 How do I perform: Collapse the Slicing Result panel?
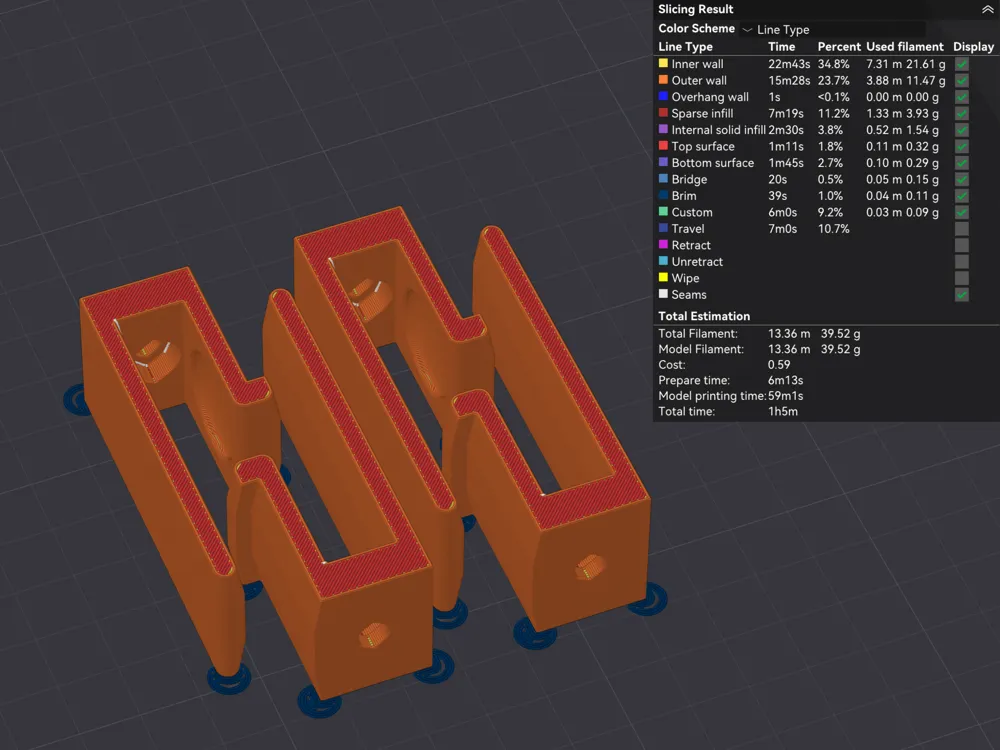tap(987, 10)
